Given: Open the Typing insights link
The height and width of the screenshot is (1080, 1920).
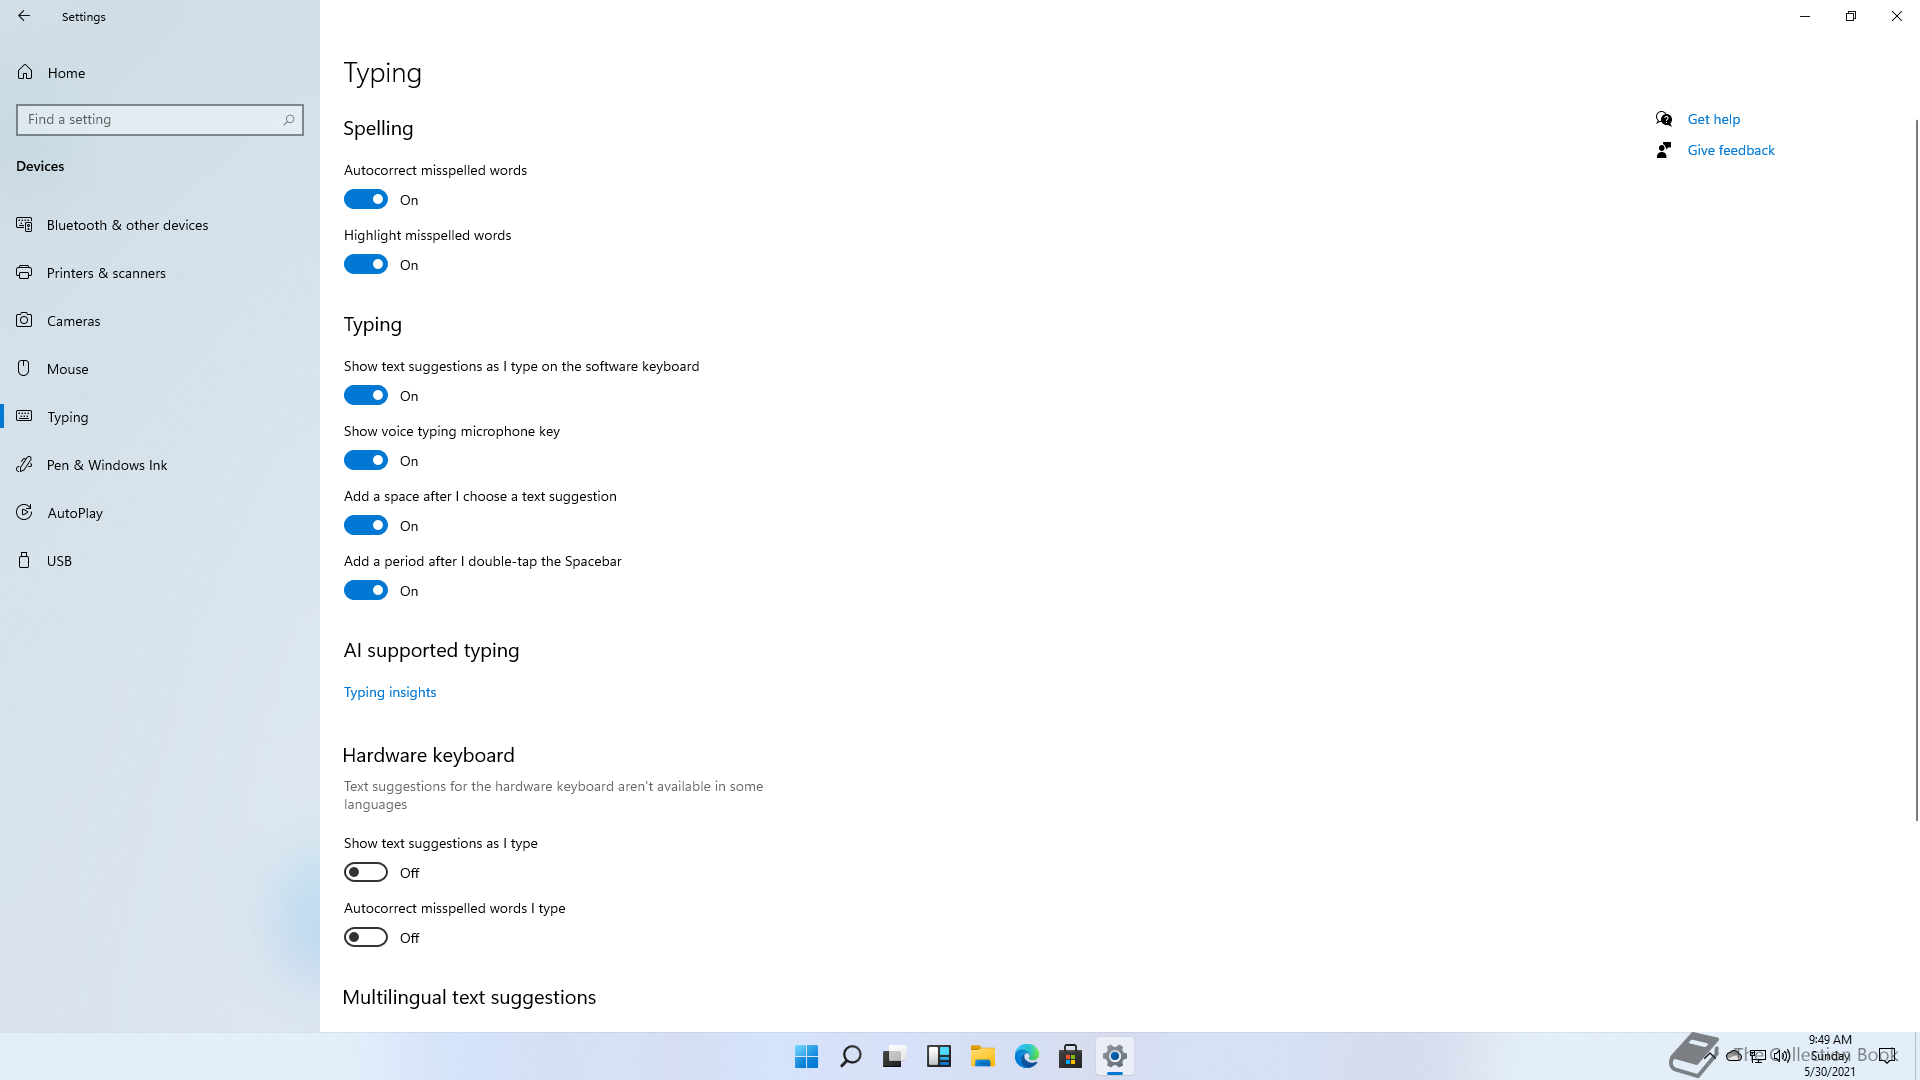Looking at the screenshot, I should [x=390, y=692].
